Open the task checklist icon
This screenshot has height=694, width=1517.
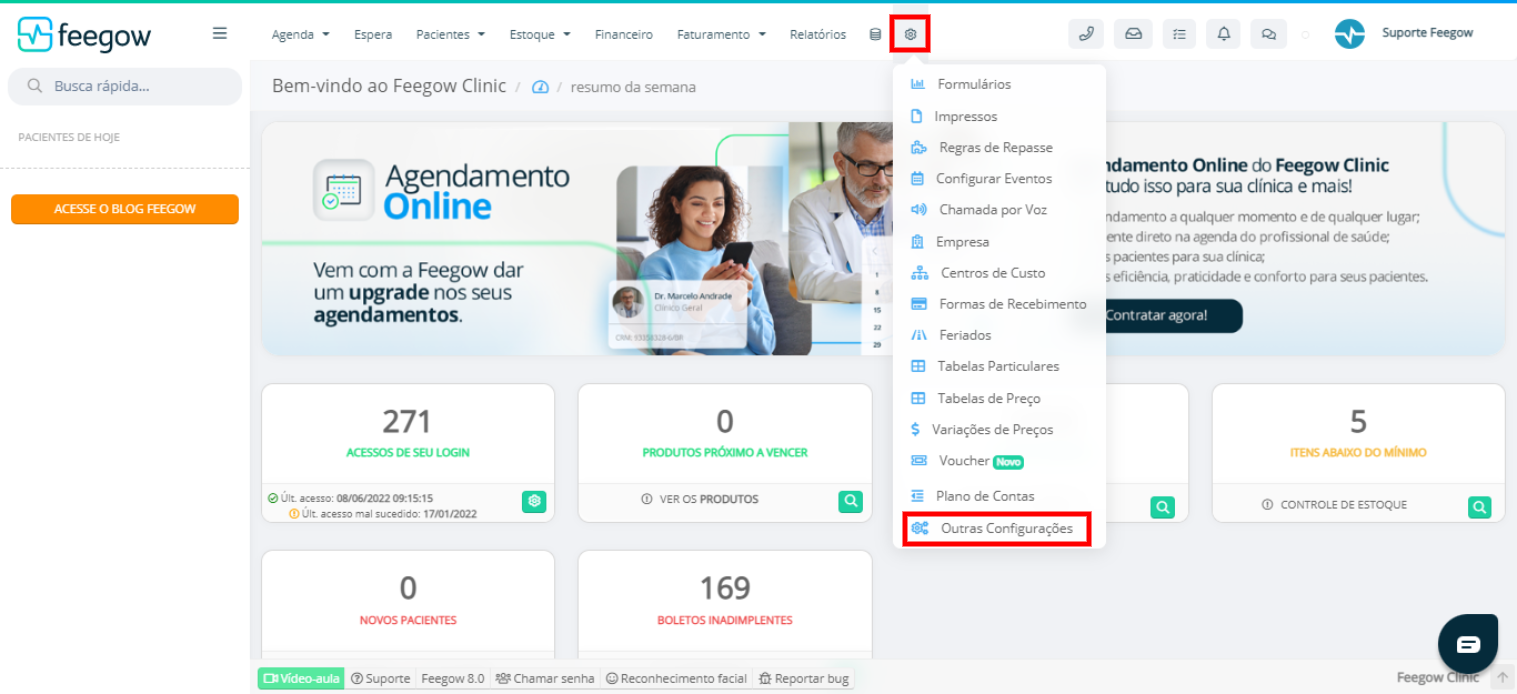[x=1179, y=34]
